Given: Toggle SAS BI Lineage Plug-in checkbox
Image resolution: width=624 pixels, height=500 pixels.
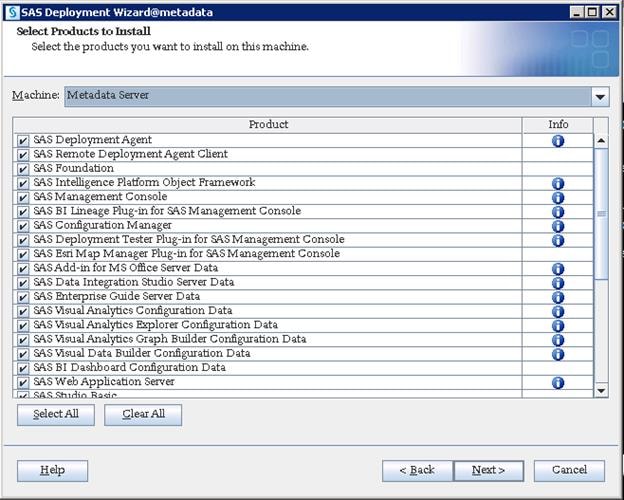Looking at the screenshot, I should [23, 212].
